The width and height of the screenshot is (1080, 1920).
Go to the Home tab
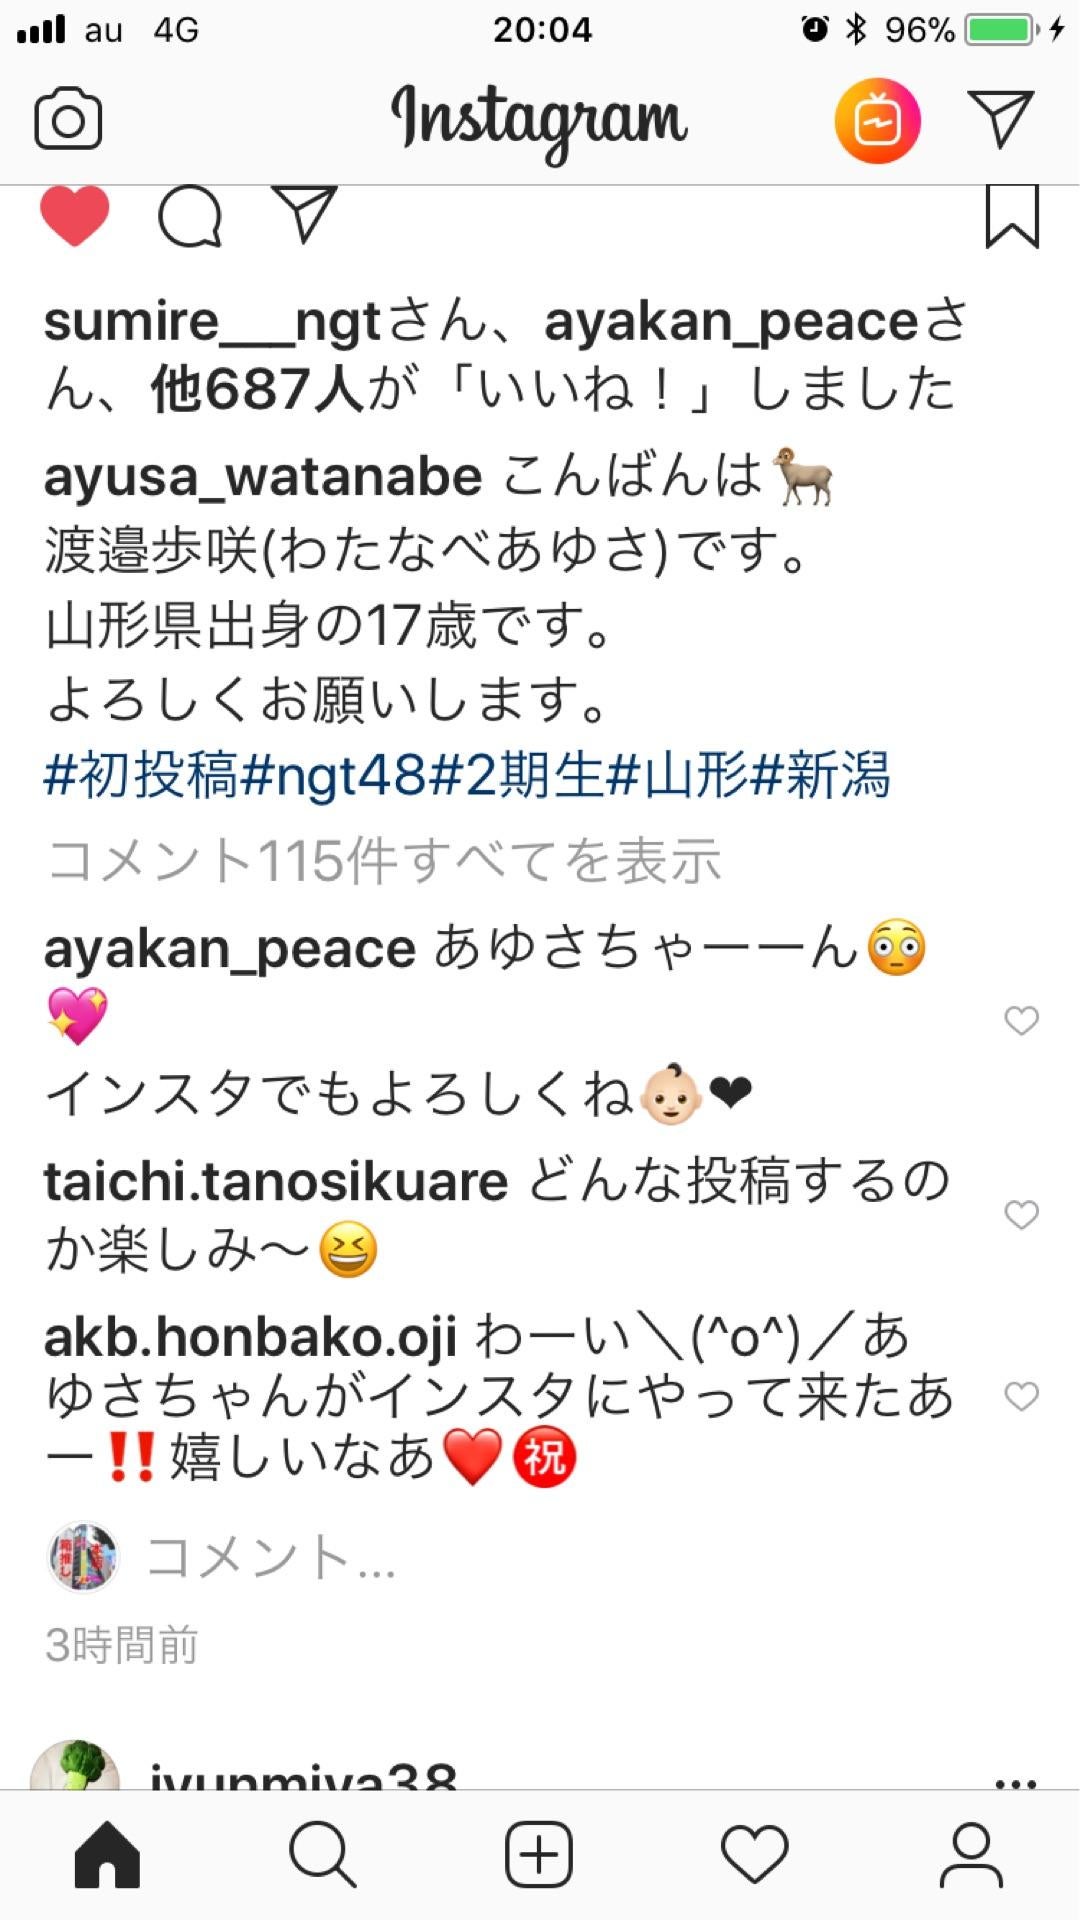tap(107, 1854)
